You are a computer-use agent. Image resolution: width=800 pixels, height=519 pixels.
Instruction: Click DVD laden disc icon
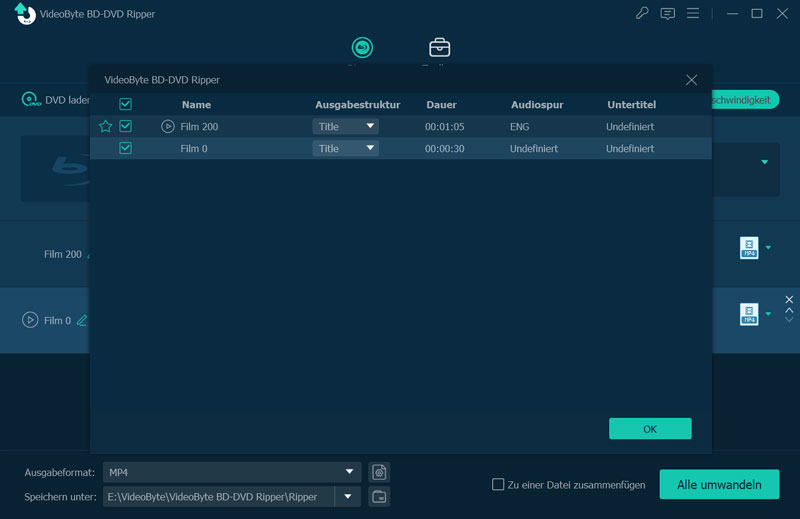pos(31,100)
